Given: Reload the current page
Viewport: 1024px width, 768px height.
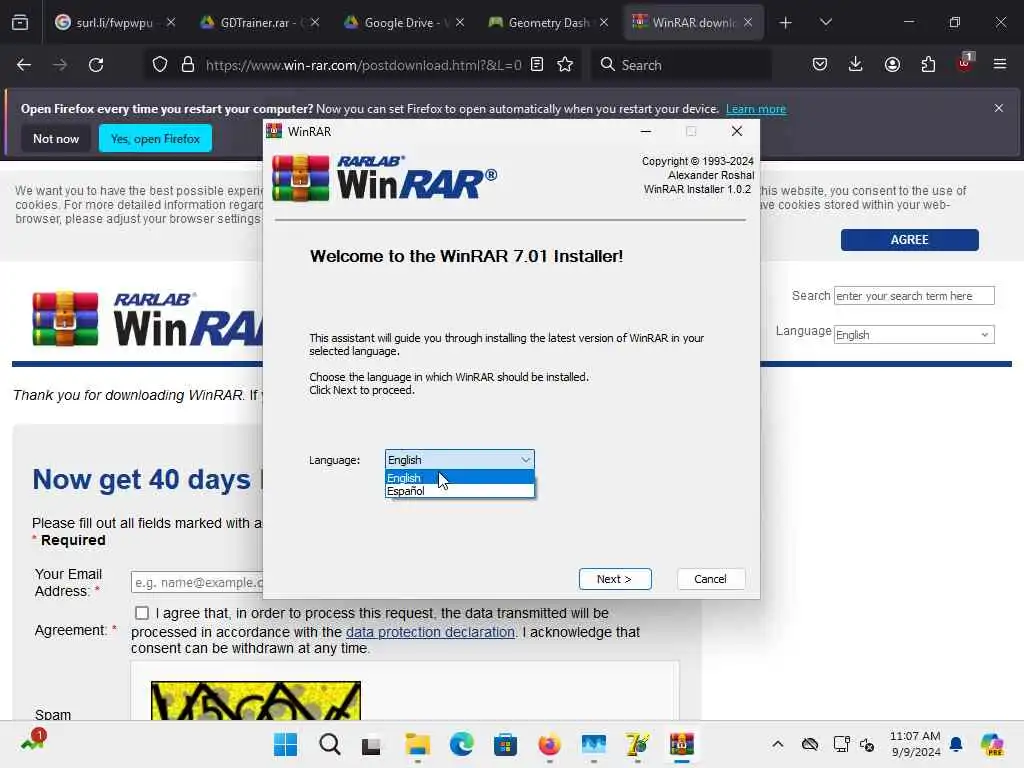Looking at the screenshot, I should [x=96, y=65].
